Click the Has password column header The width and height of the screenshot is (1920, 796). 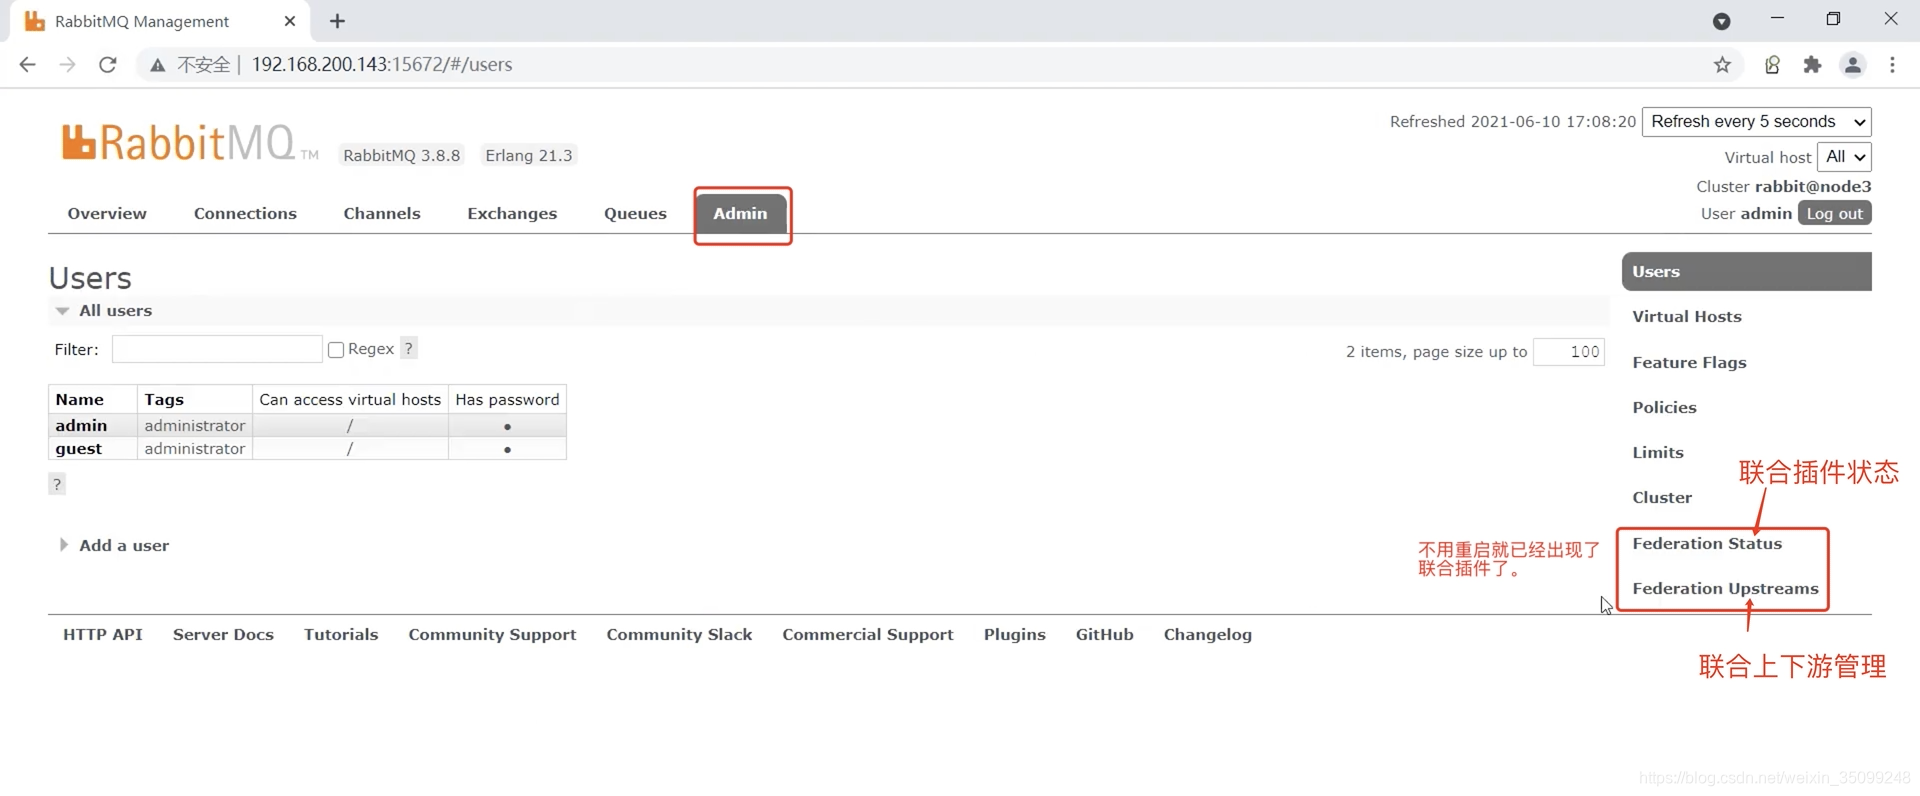(507, 399)
